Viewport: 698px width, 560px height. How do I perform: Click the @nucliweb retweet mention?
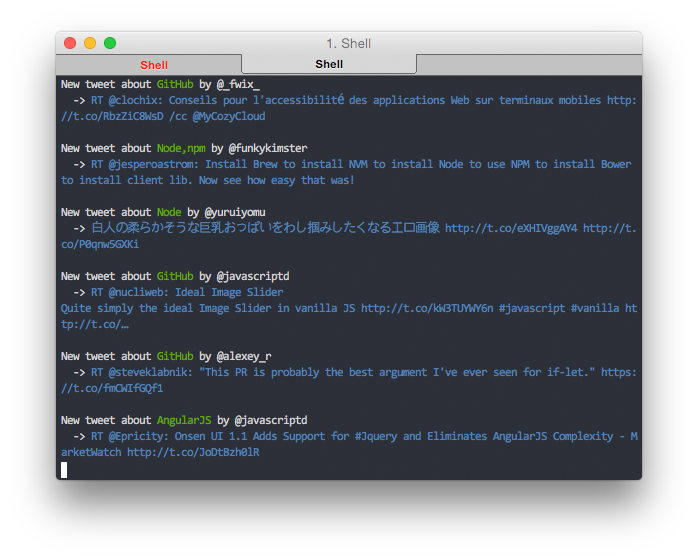click(x=138, y=292)
